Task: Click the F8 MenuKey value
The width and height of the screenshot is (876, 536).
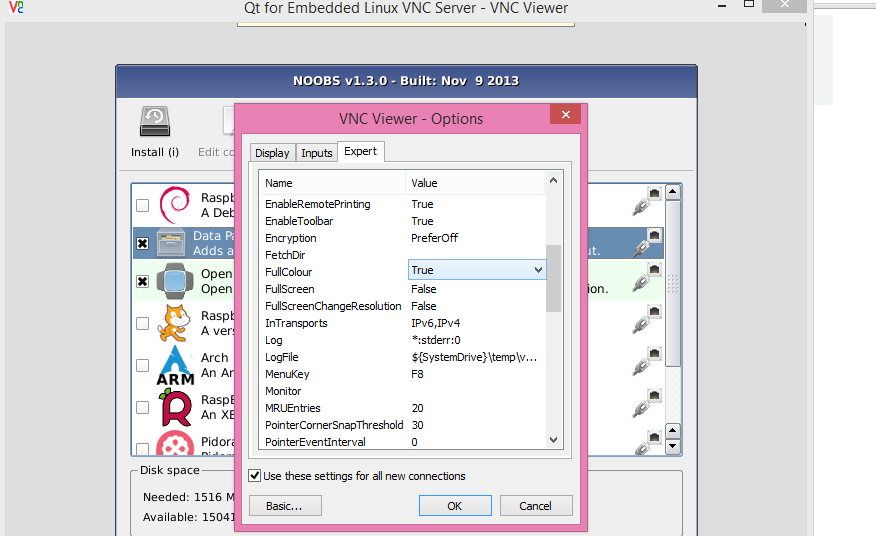Action: point(417,374)
